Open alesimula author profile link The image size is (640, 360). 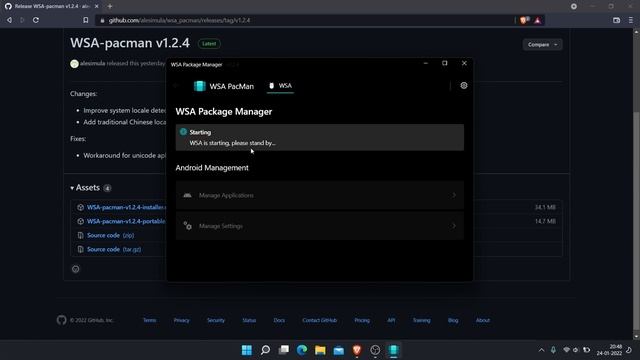[93, 63]
